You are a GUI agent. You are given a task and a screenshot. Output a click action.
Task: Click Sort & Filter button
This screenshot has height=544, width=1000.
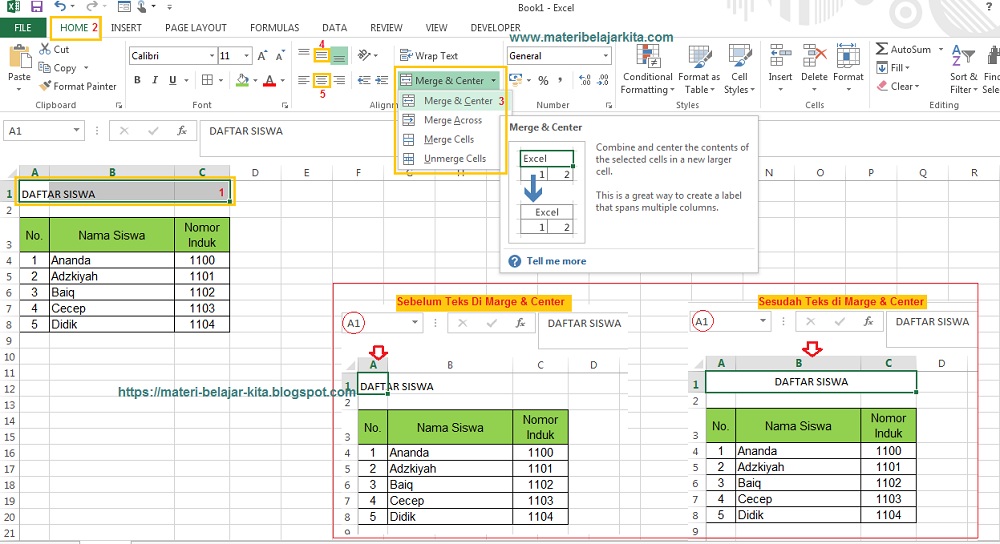click(963, 70)
